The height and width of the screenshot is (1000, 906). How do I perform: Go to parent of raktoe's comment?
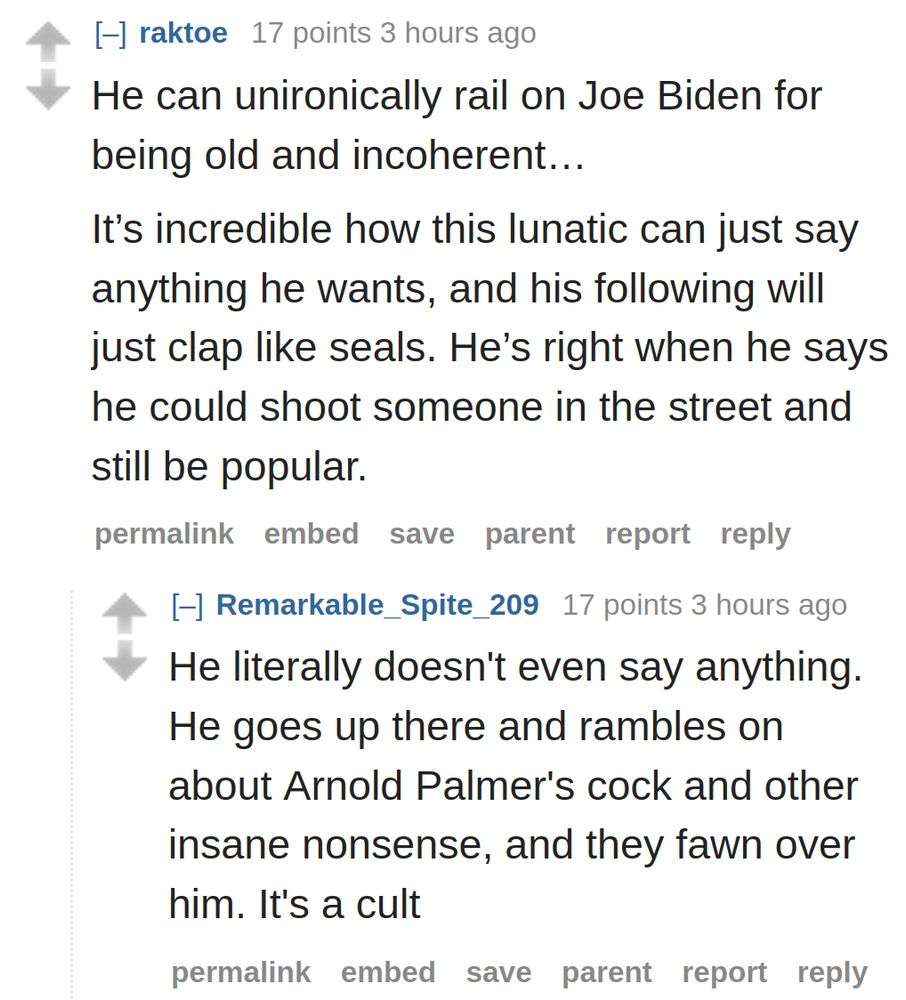point(529,534)
